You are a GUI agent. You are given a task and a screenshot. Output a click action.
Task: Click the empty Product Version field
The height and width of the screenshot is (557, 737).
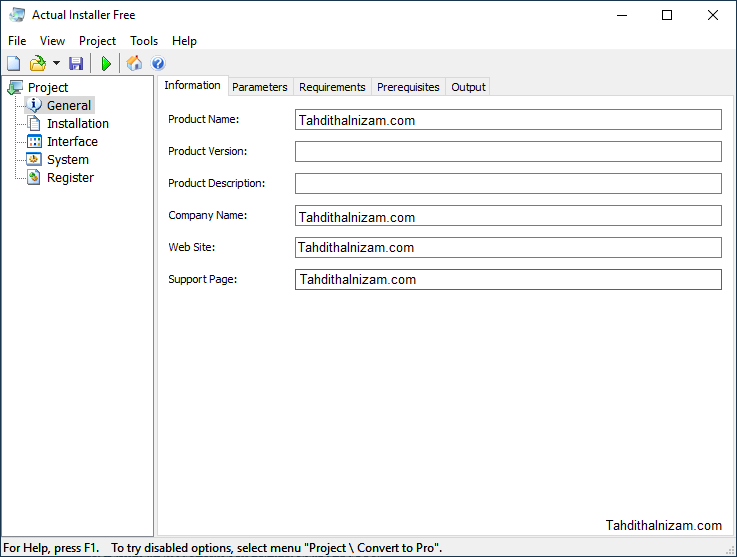(x=508, y=151)
